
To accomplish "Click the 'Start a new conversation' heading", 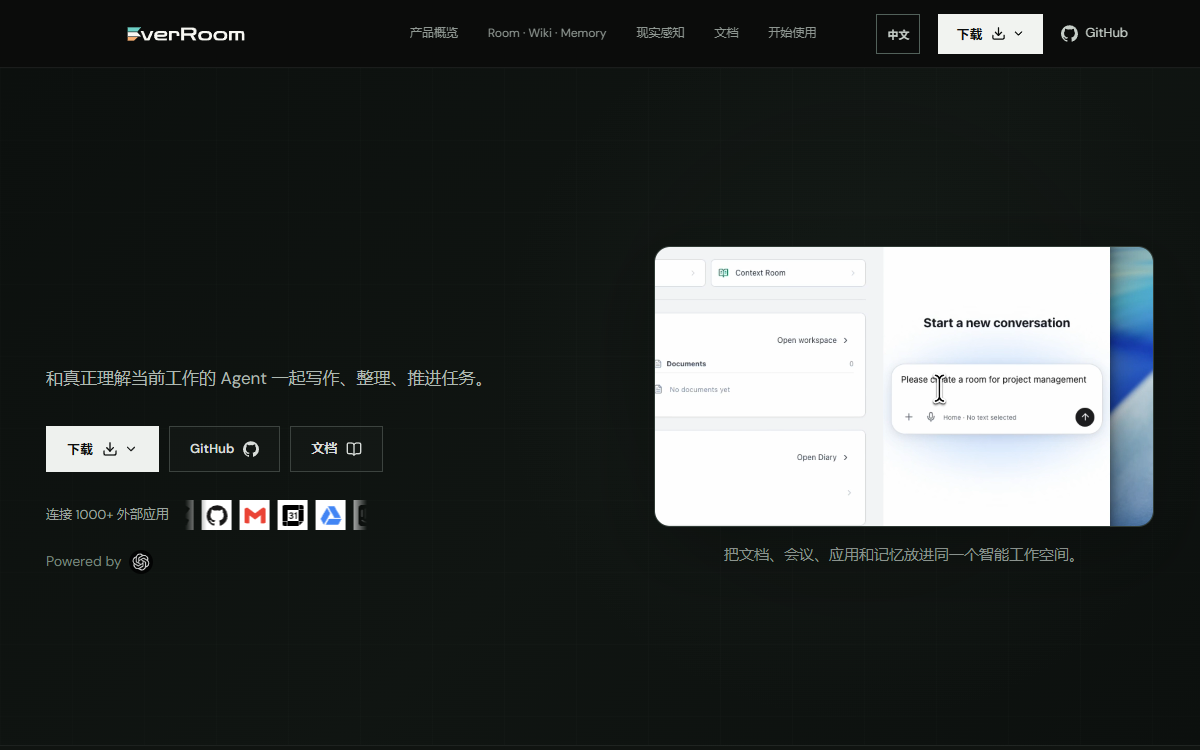I will 996,323.
